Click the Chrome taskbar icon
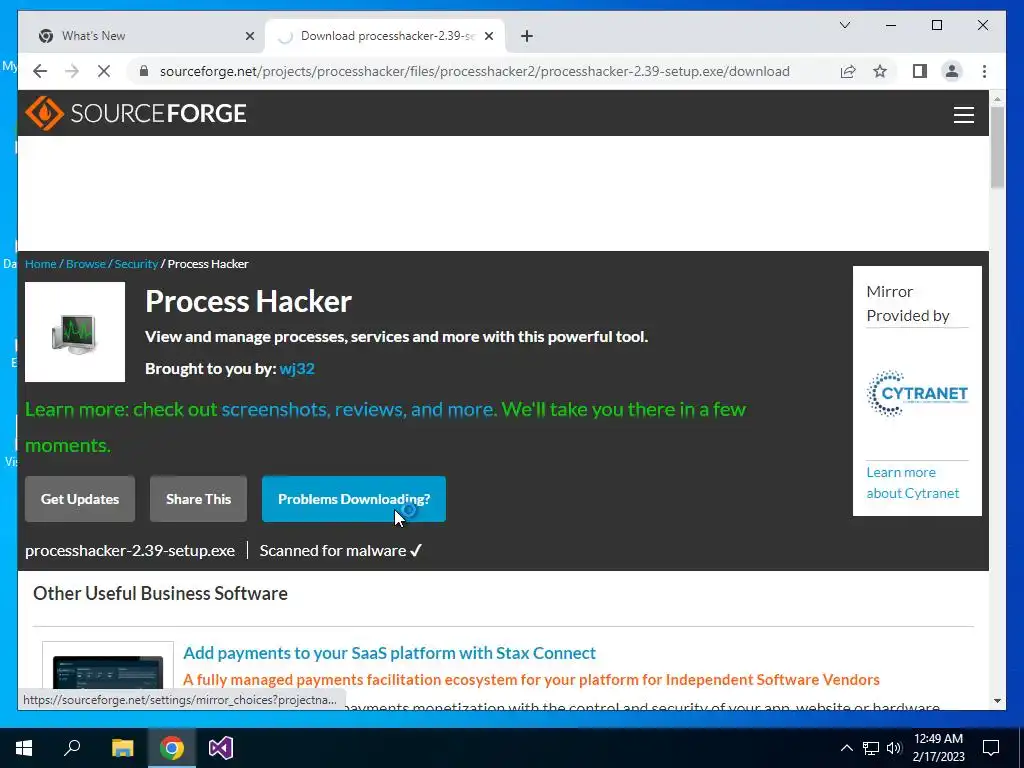The image size is (1024, 768). coord(172,748)
